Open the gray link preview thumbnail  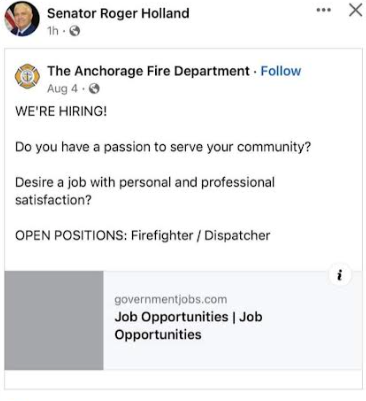tap(54, 320)
